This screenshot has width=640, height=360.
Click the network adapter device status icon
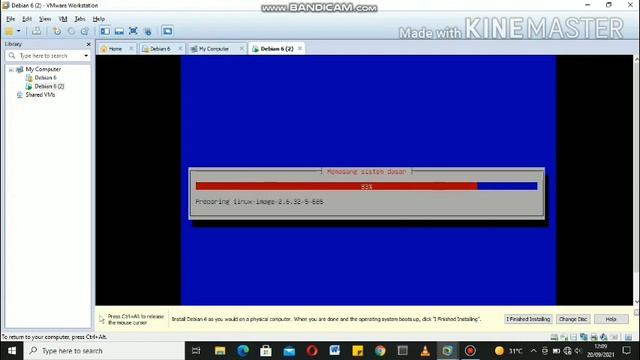[x=584, y=337]
